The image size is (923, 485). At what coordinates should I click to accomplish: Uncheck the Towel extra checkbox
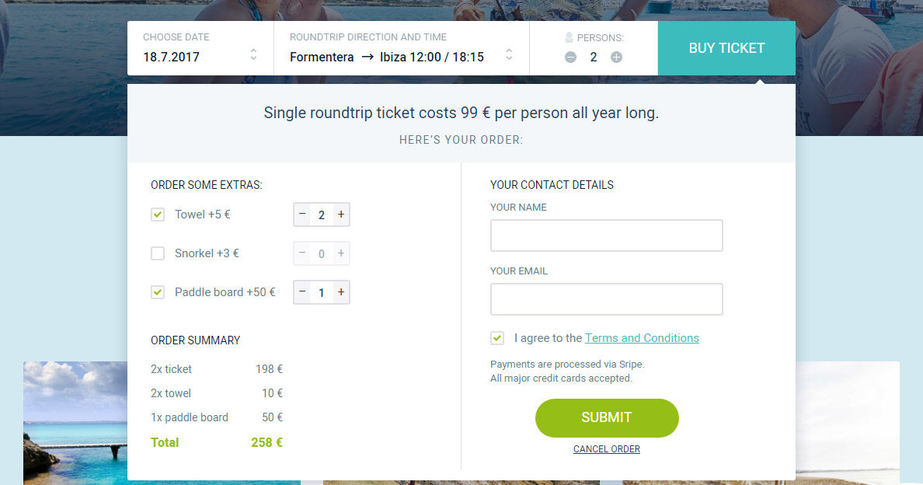158,215
